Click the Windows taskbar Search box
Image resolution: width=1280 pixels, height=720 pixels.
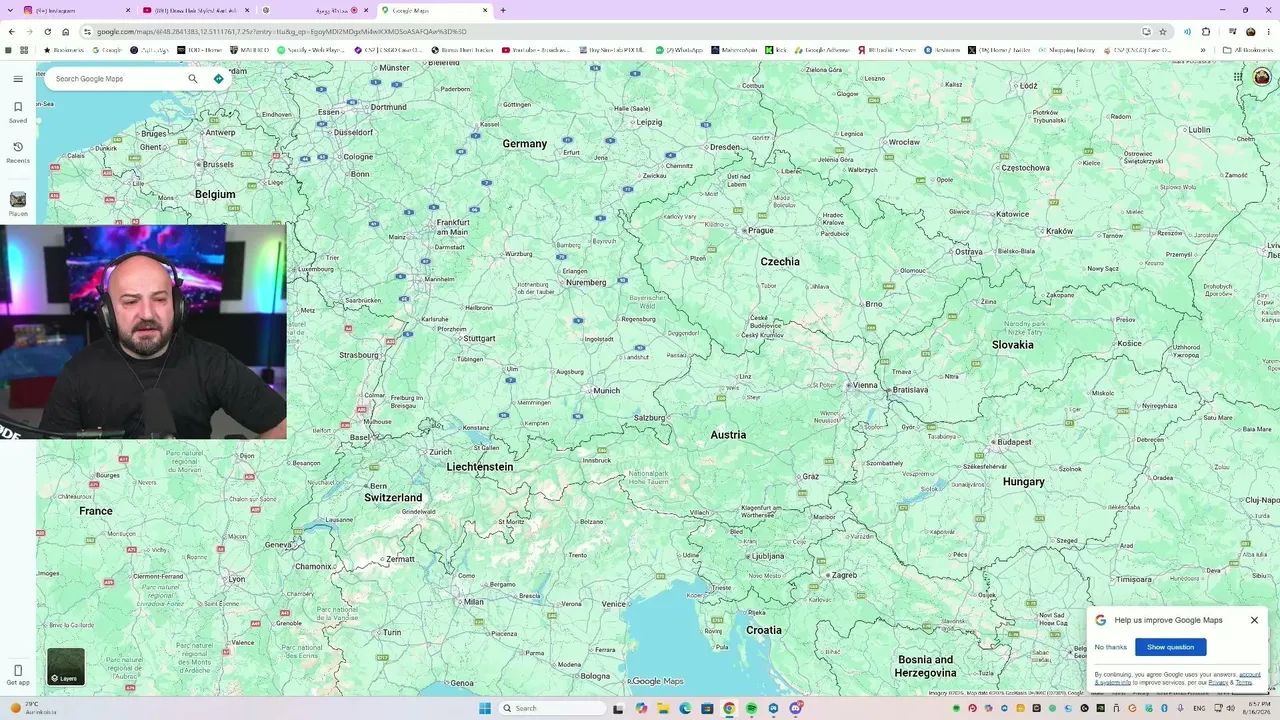pyautogui.click(x=554, y=708)
